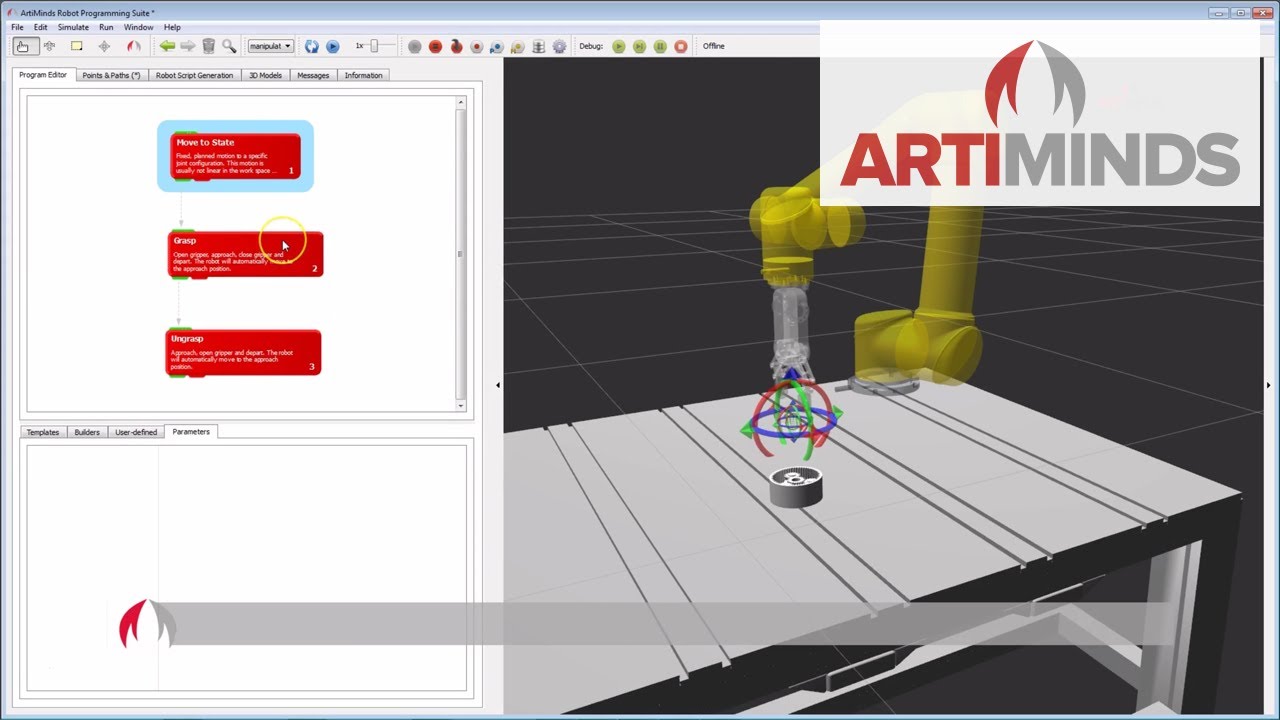Select the Move to State program block
Screen dimensions: 1280x720
click(x=235, y=156)
